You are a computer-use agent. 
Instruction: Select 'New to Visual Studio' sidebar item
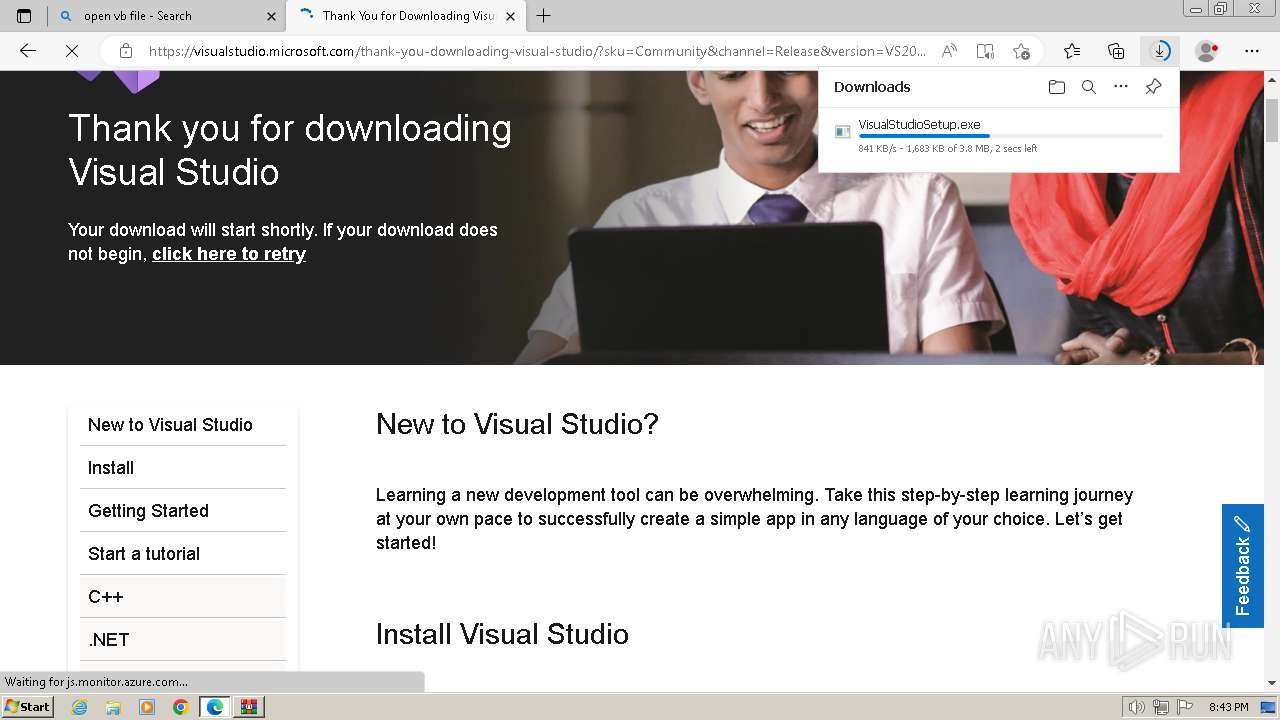[183, 425]
